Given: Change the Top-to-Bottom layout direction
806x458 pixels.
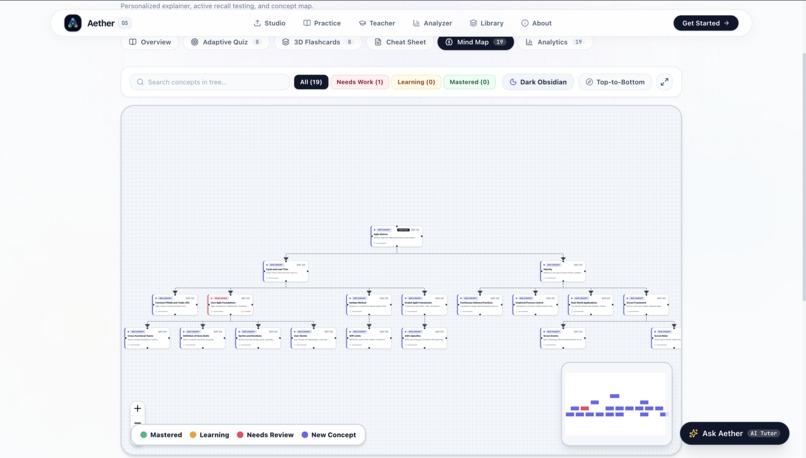Looking at the screenshot, I should click(615, 82).
